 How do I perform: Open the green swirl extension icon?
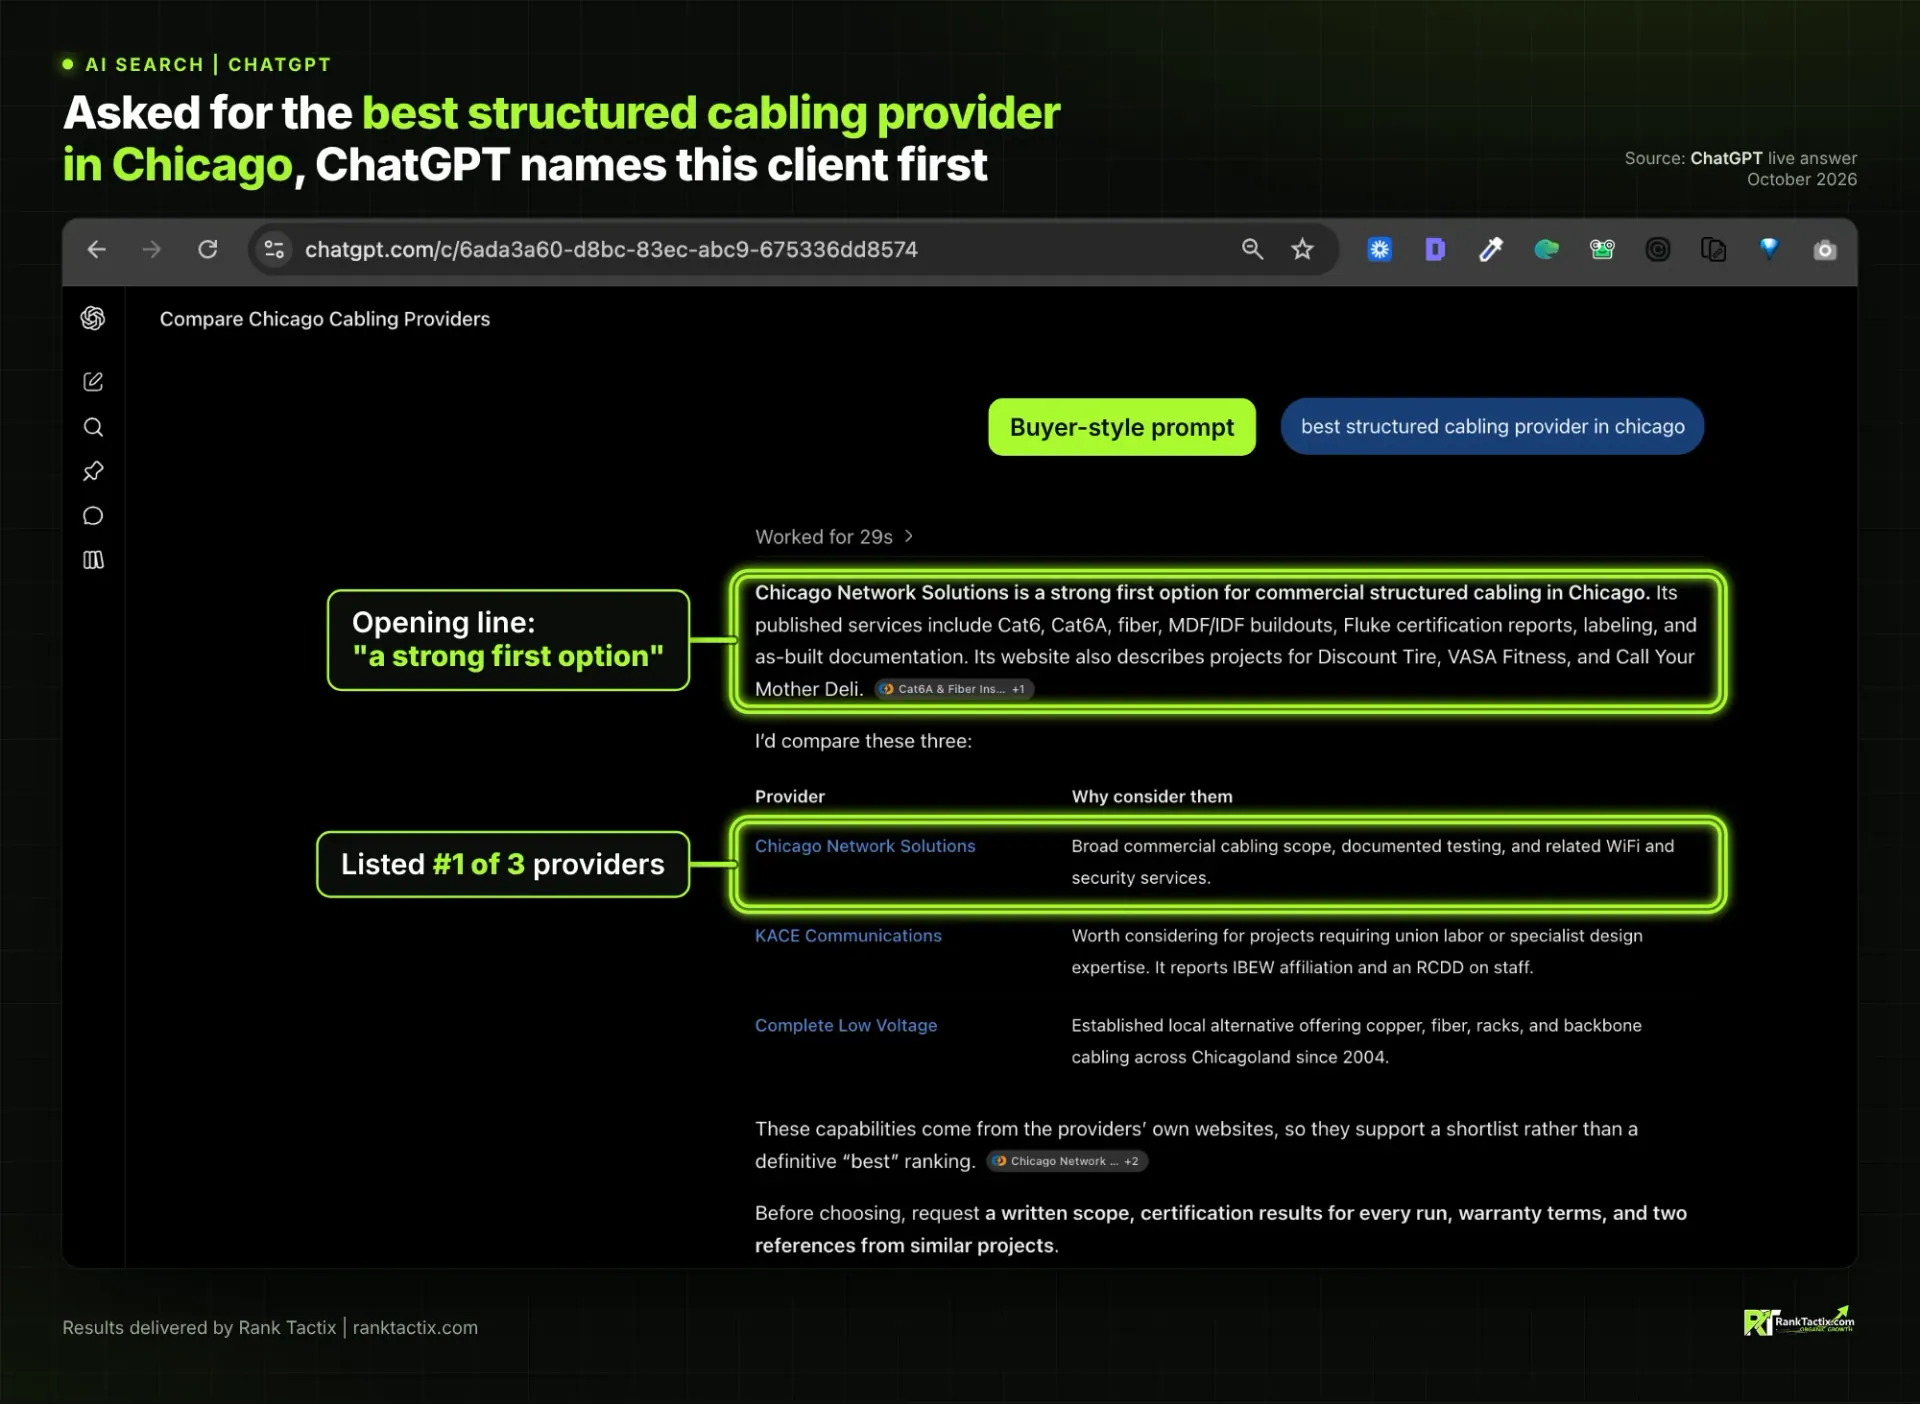point(1546,249)
